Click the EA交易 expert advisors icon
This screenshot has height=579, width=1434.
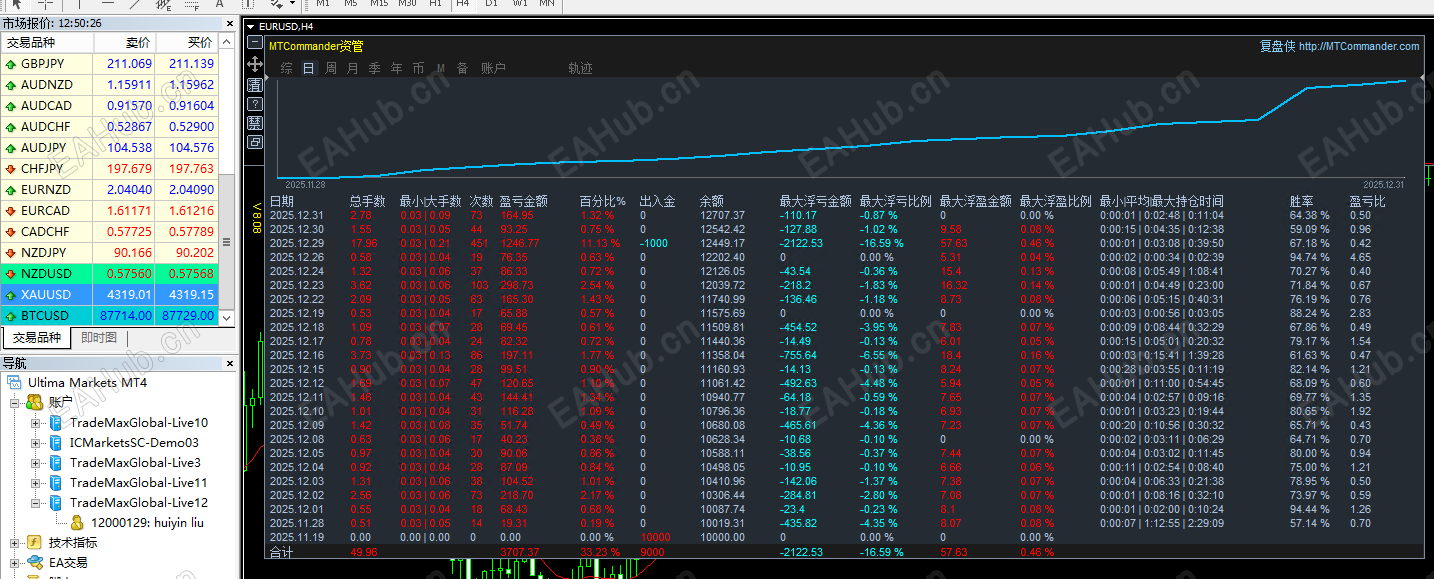pyautogui.click(x=35, y=563)
